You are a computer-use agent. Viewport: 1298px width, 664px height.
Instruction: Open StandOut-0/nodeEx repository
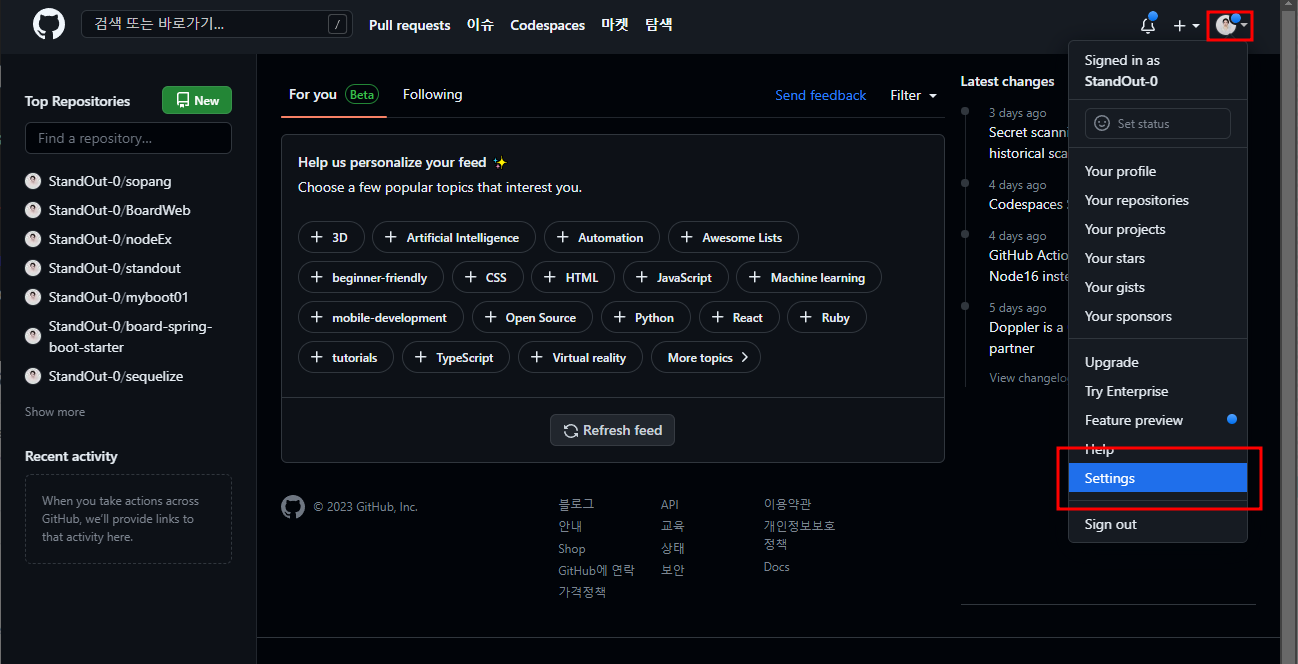click(110, 239)
